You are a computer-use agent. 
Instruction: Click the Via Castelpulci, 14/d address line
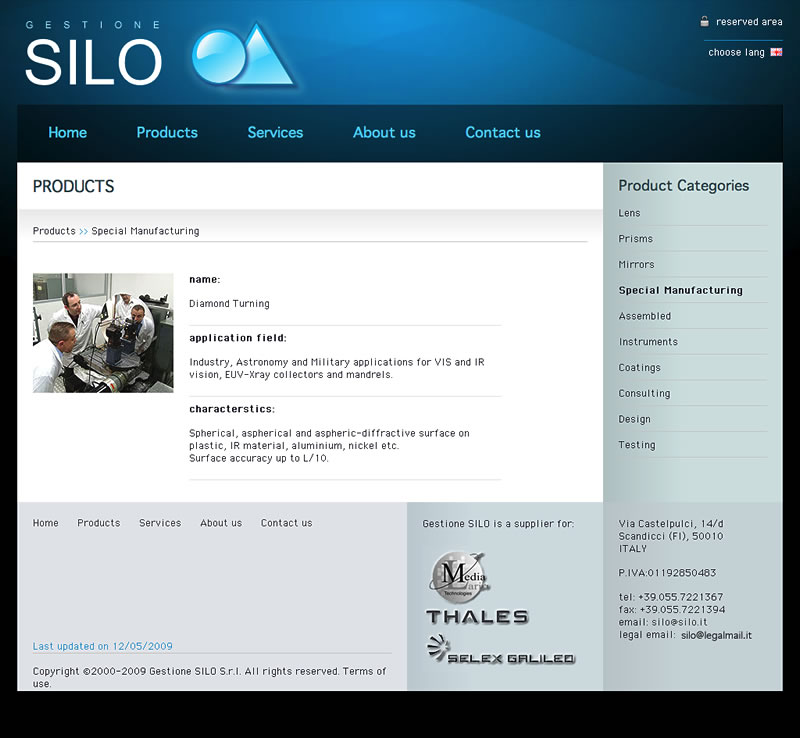[x=671, y=524]
